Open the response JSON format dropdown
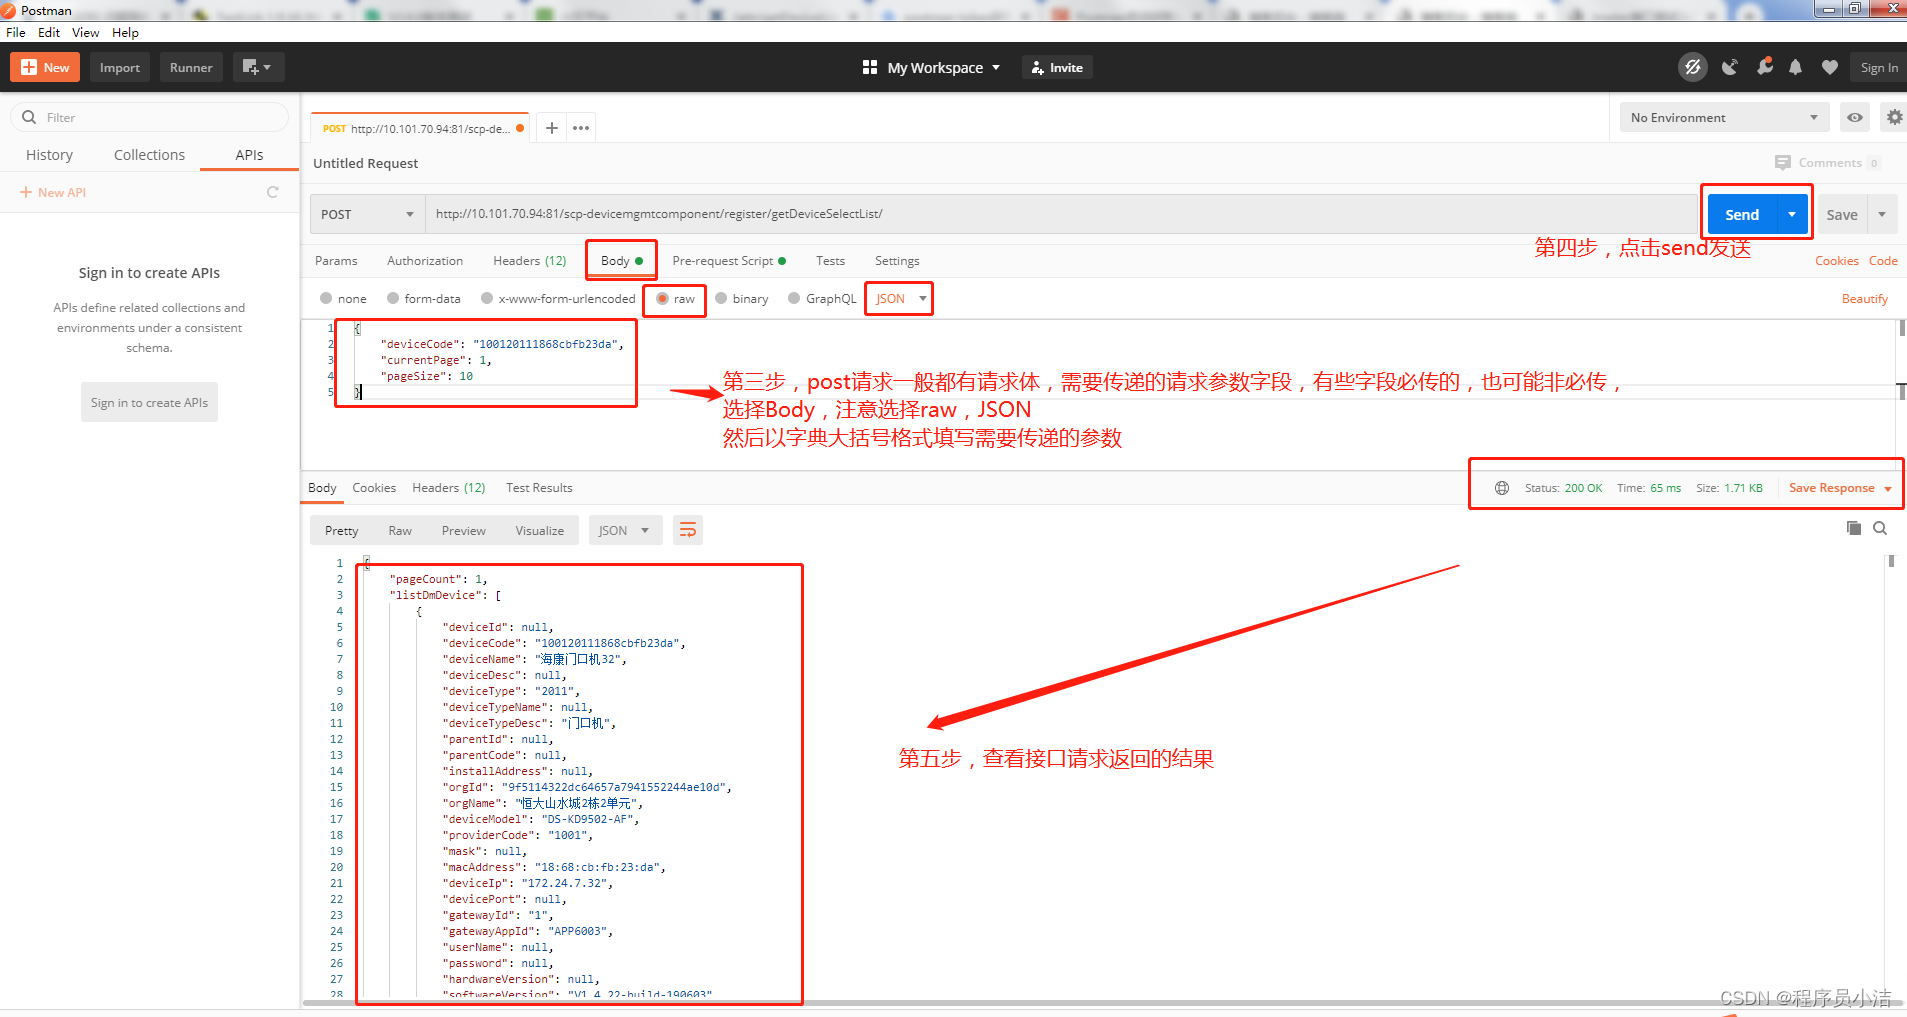Screen dimensions: 1907x1017 pyautogui.click(x=625, y=530)
